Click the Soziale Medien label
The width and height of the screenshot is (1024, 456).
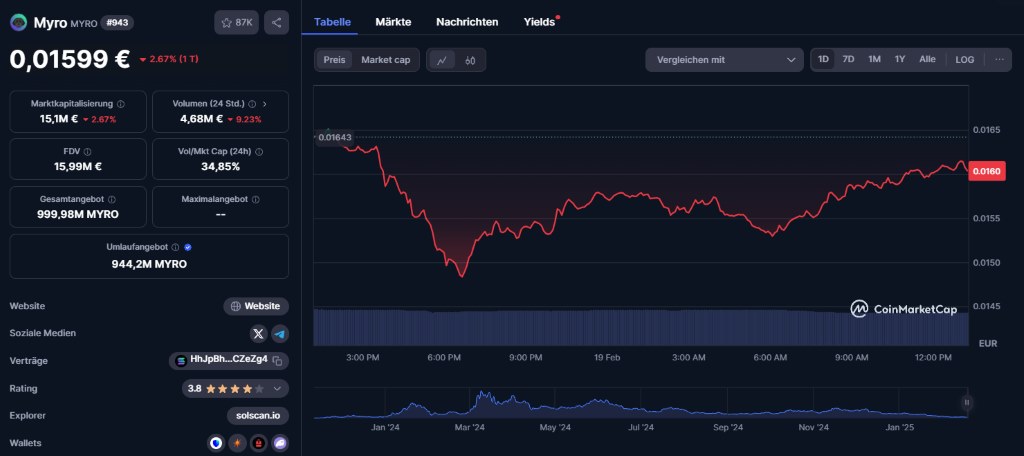42,333
